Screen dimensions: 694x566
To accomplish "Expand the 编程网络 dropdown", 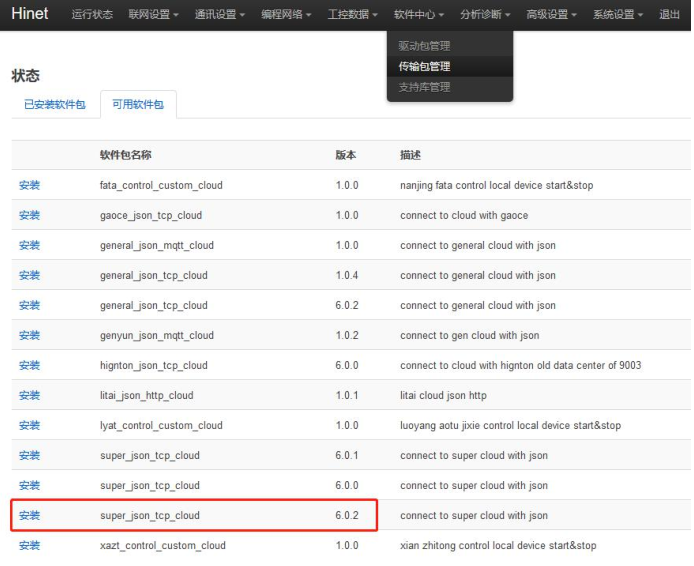I will 286,15.
